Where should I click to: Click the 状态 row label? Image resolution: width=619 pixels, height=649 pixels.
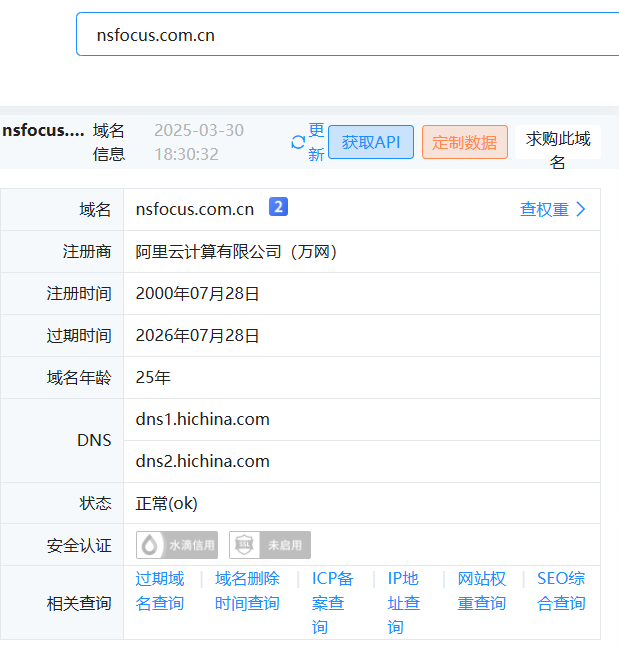pyautogui.click(x=95, y=503)
